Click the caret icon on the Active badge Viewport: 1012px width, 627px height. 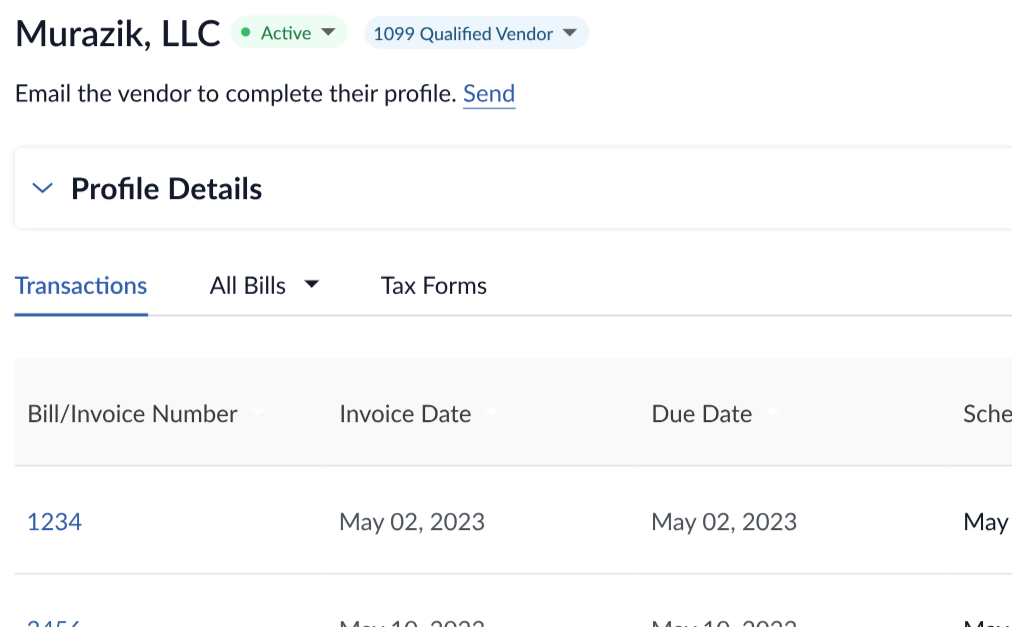click(x=327, y=32)
